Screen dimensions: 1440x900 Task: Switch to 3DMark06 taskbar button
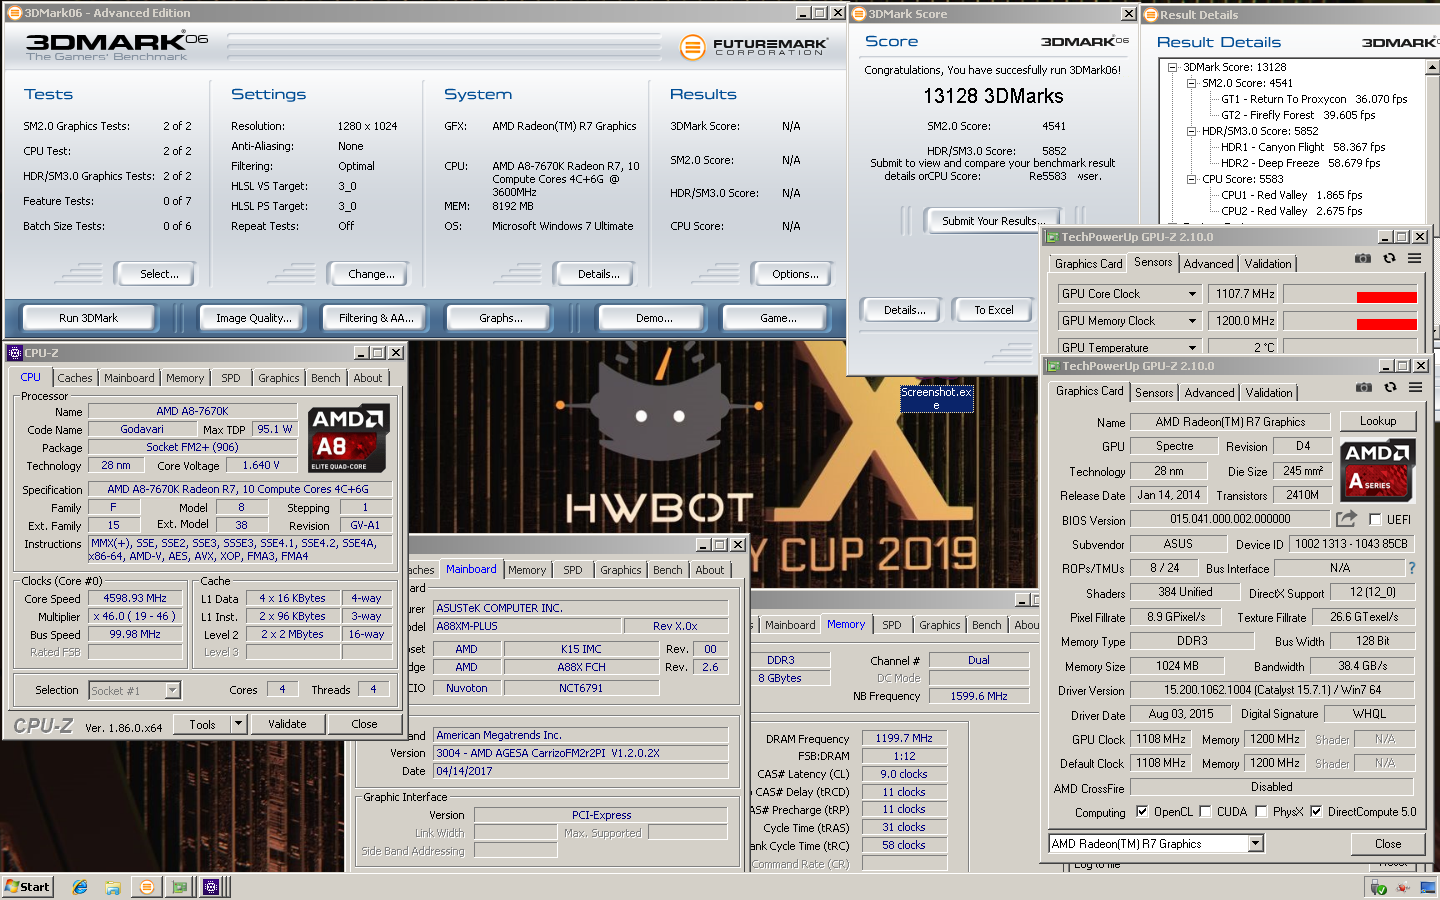click(147, 887)
